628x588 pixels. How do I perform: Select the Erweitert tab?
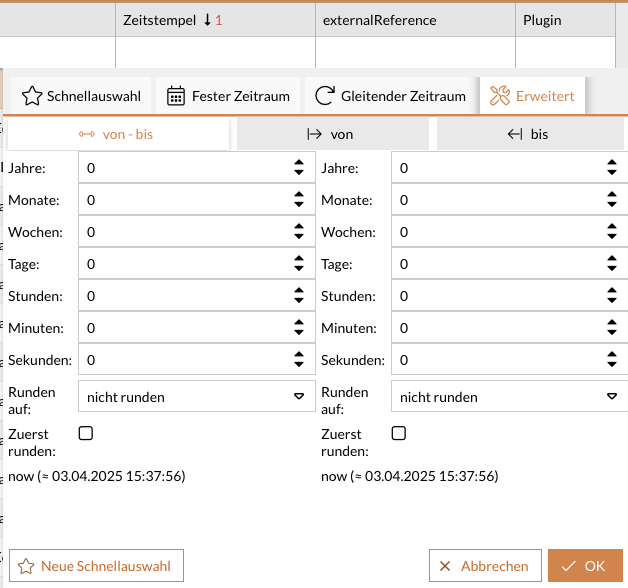[x=532, y=96]
